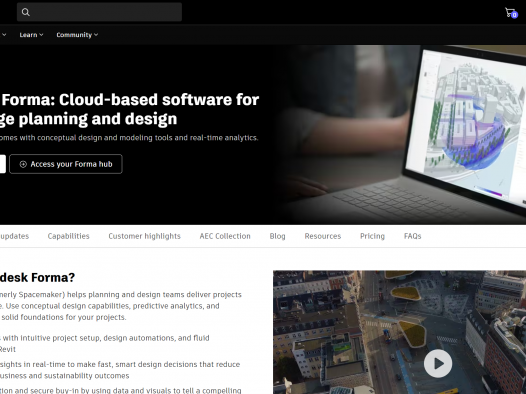Select the Pricing tab
Image resolution: width=526 pixels, height=394 pixels.
click(372, 236)
